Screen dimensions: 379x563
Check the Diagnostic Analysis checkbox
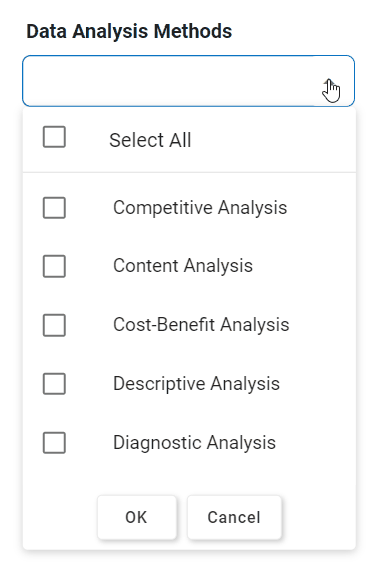tap(54, 442)
